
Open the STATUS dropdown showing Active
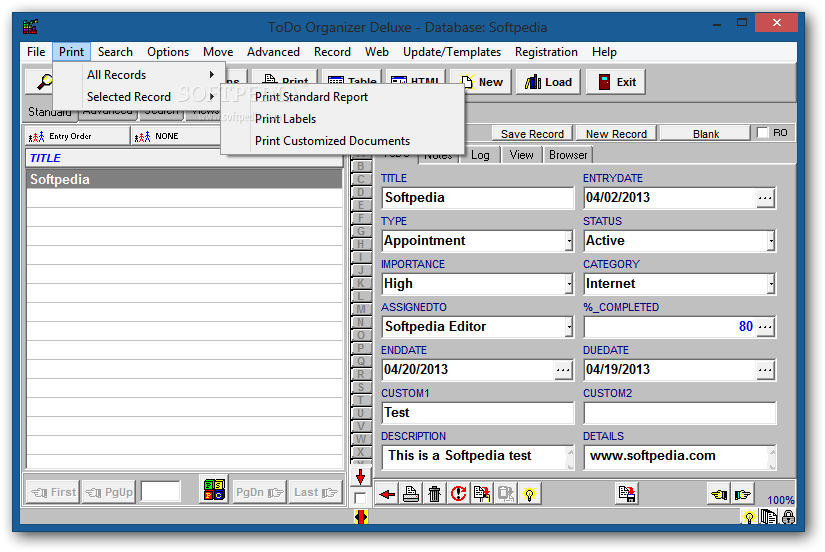click(x=771, y=241)
